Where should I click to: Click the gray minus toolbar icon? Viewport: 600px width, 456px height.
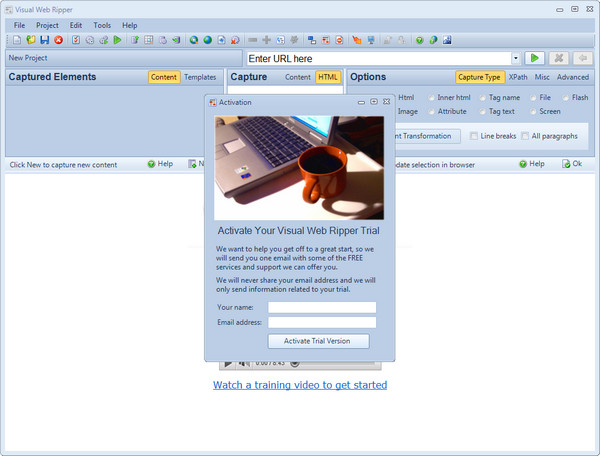(x=253, y=40)
